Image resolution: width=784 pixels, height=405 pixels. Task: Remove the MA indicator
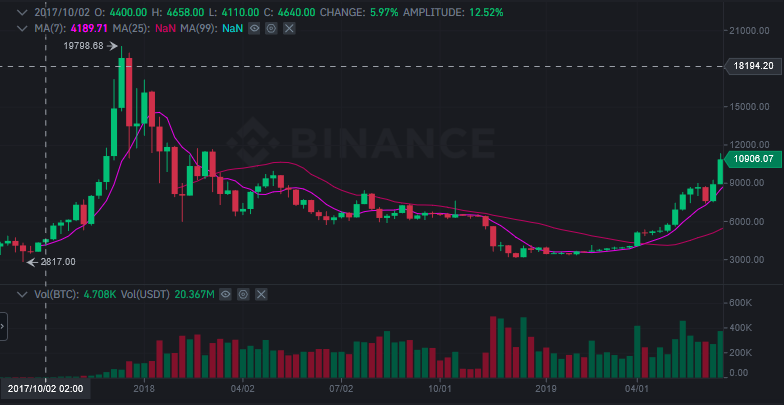(x=289, y=28)
